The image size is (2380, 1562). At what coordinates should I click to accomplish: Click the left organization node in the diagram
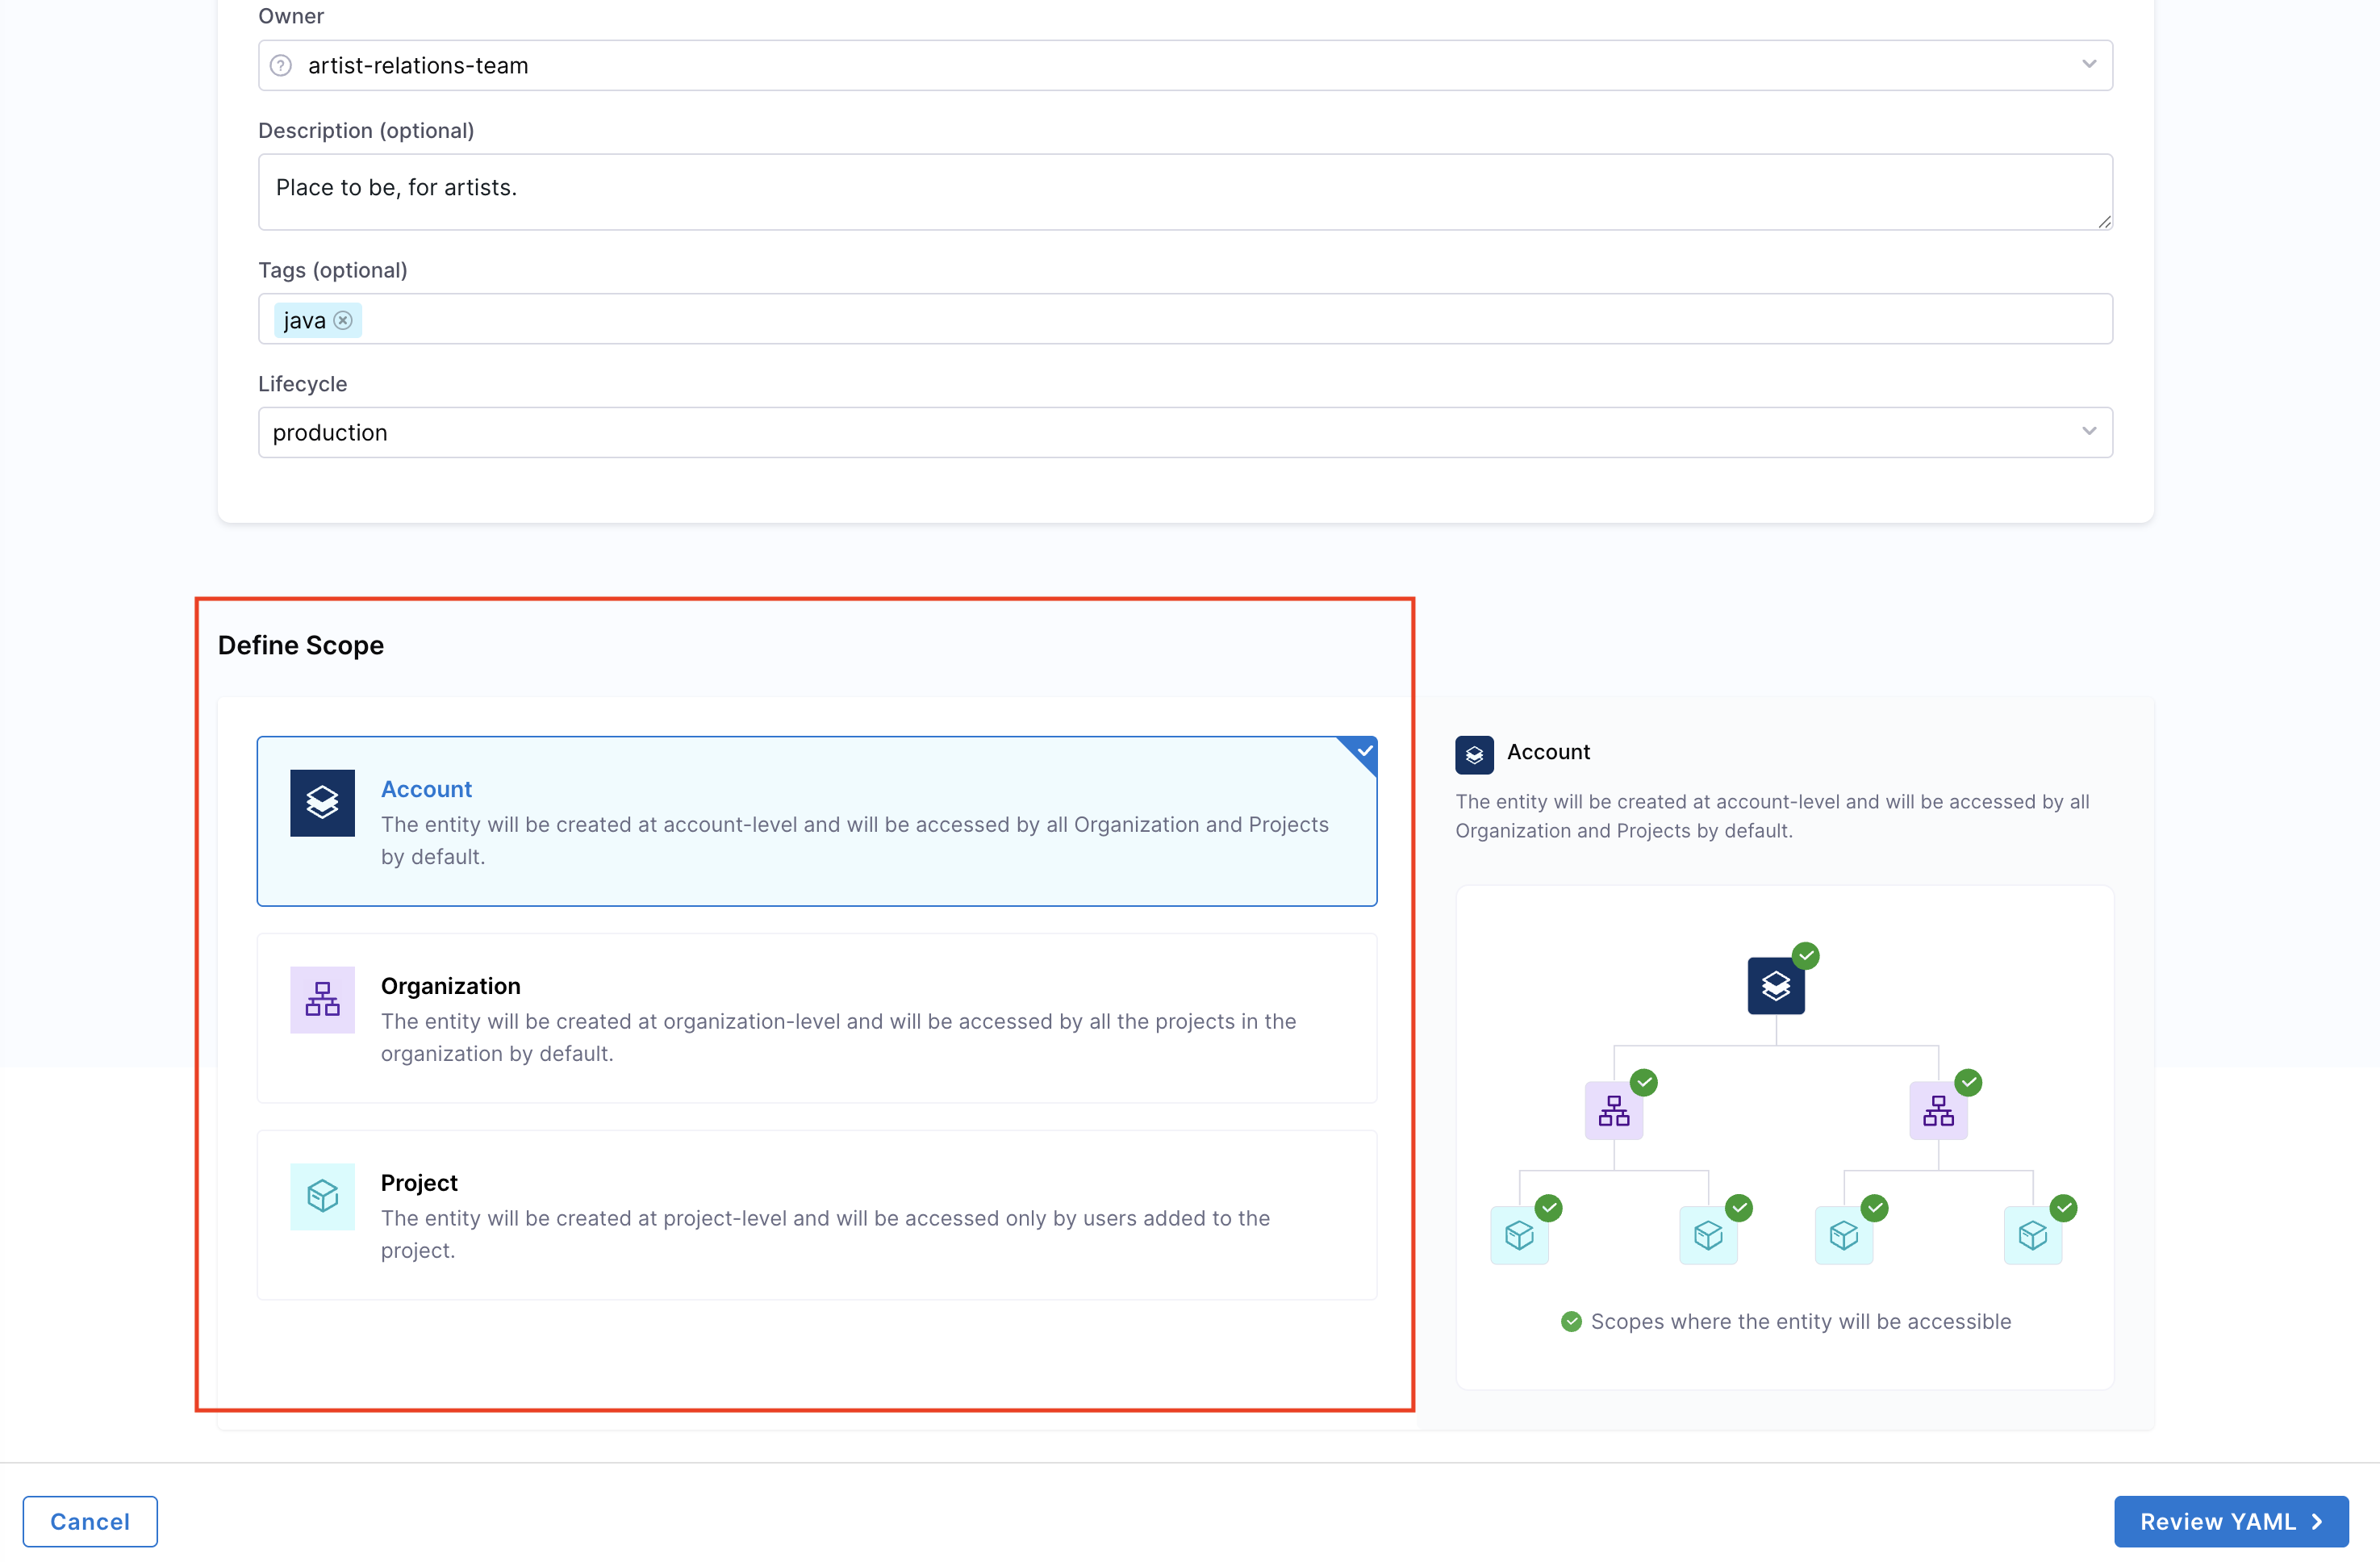pos(1614,1111)
